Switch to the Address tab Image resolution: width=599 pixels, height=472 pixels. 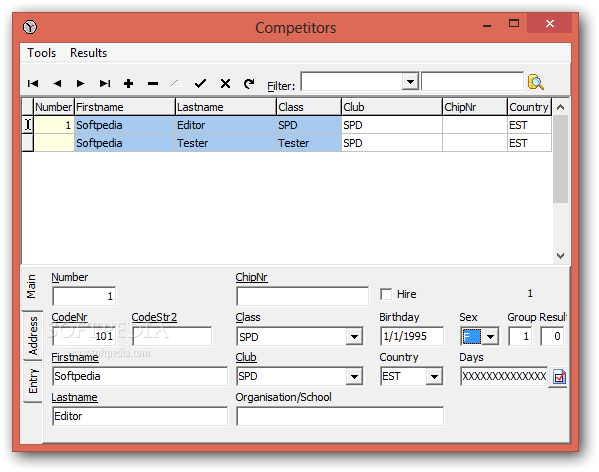point(33,335)
